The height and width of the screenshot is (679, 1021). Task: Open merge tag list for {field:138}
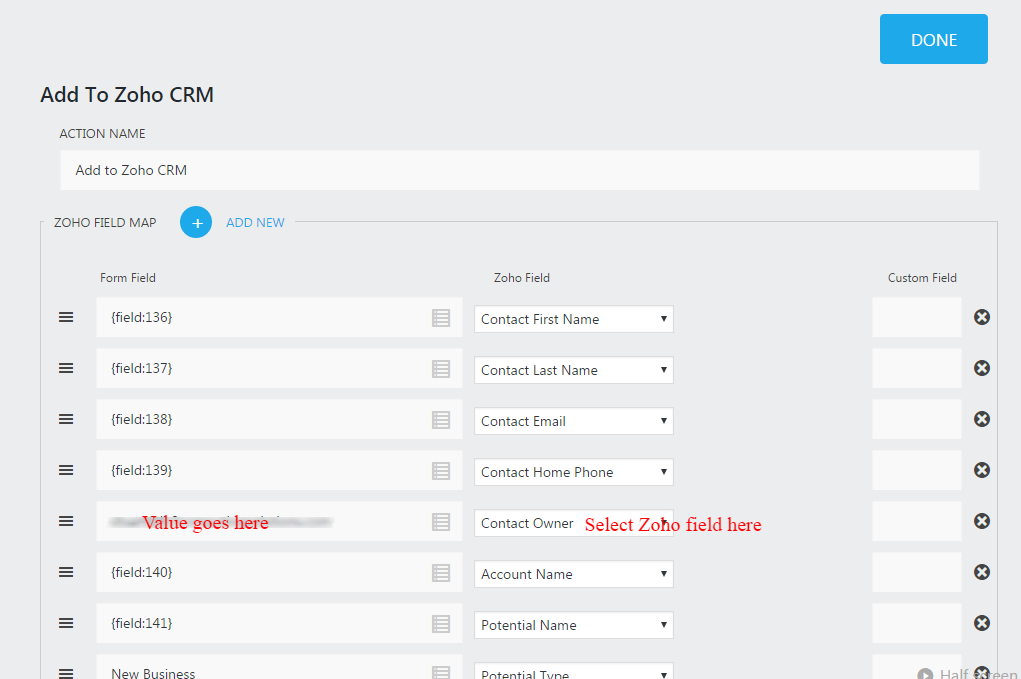(441, 420)
